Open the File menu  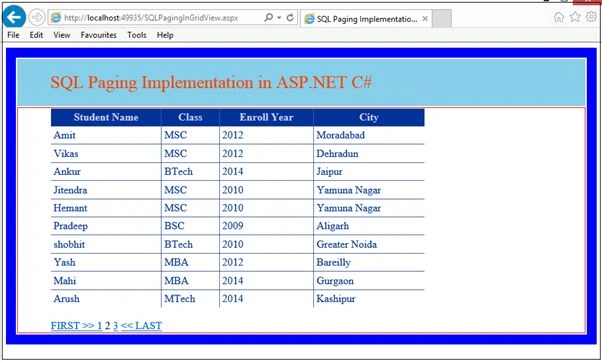coord(13,35)
